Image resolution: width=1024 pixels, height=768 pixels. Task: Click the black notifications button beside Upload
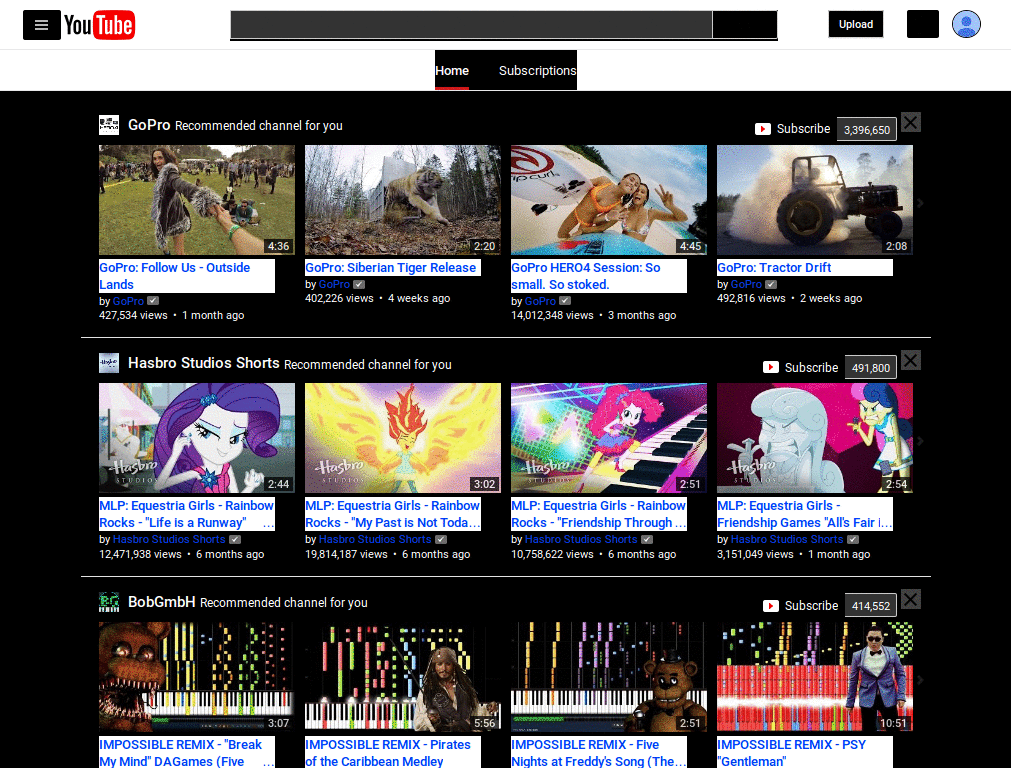[922, 24]
